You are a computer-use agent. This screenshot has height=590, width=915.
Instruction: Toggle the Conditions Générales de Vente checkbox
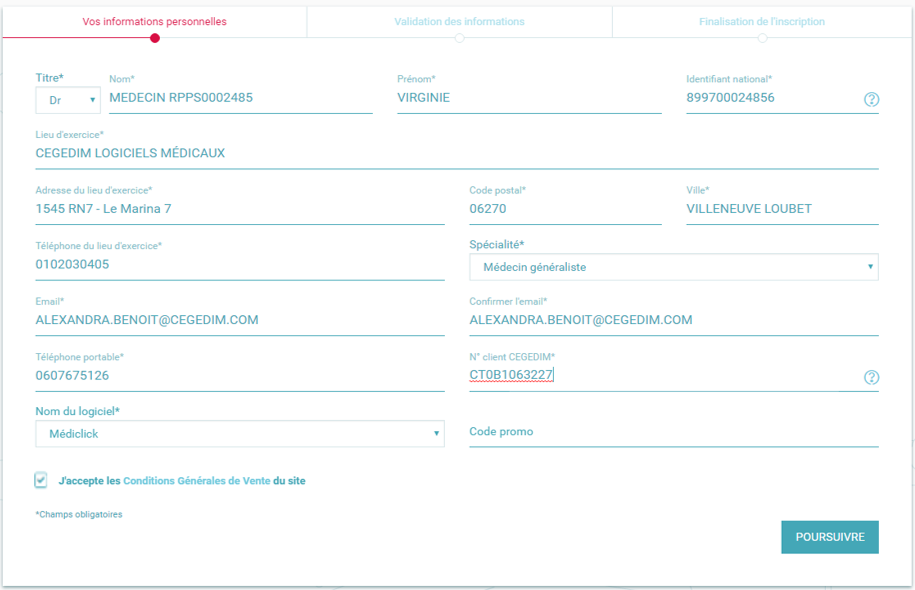41,481
